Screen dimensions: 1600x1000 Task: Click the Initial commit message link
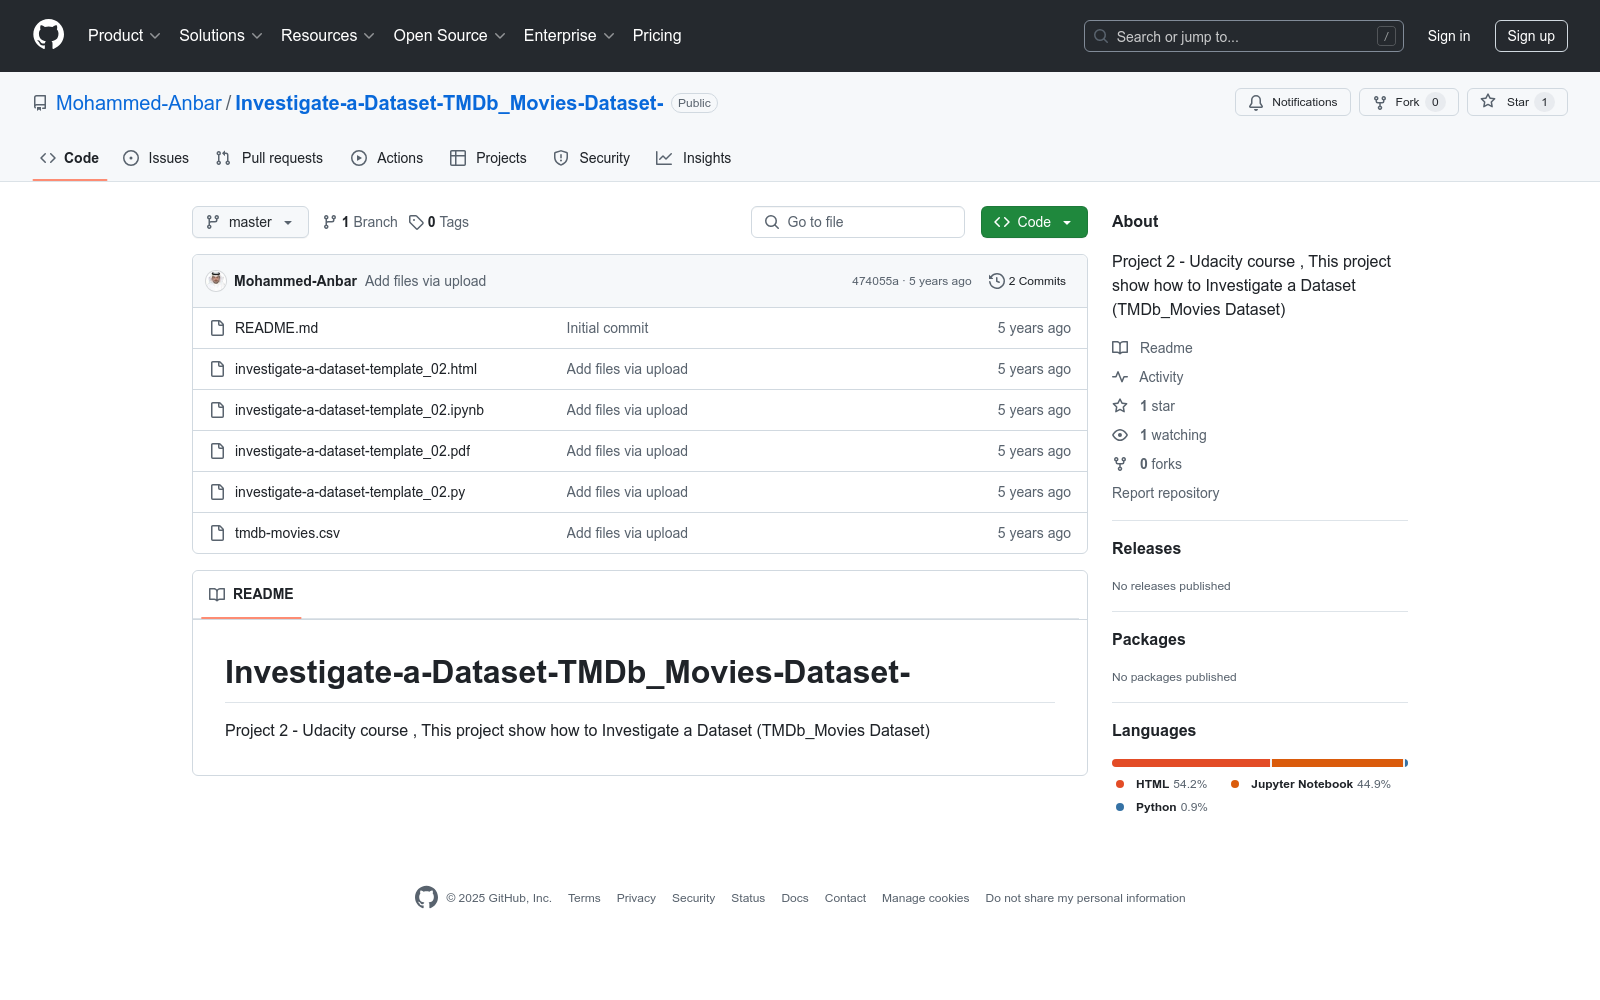pyautogui.click(x=607, y=328)
